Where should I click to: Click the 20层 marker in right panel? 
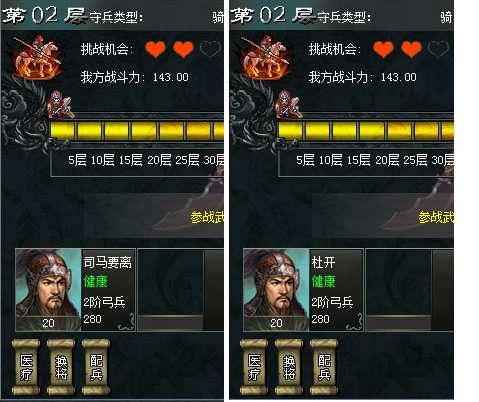[x=387, y=160]
